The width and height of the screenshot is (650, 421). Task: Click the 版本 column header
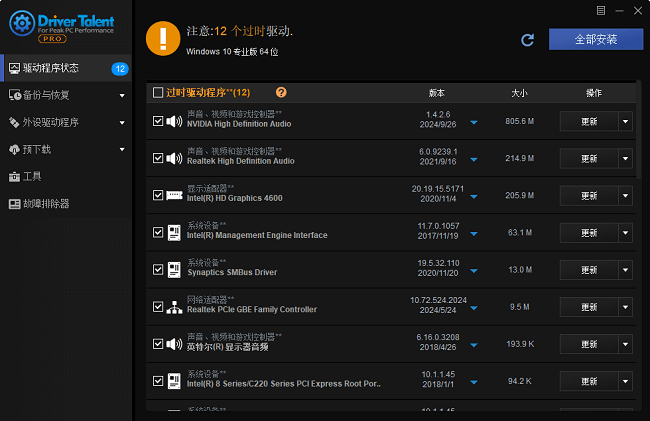click(437, 93)
